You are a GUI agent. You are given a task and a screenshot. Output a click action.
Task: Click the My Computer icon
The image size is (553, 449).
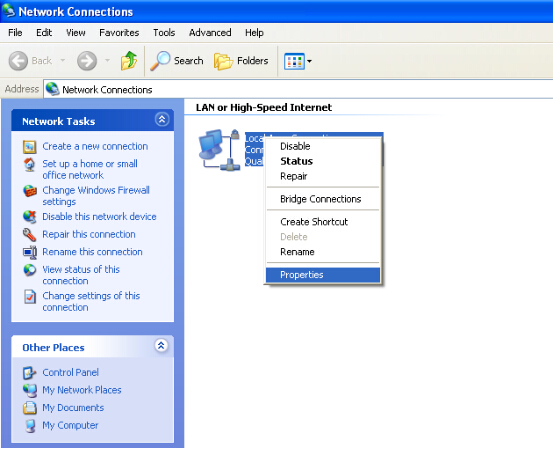click(x=30, y=426)
